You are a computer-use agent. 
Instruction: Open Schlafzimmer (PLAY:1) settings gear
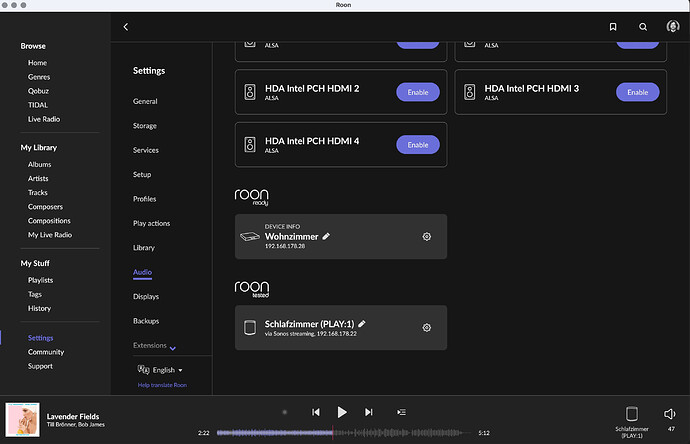tap(426, 328)
